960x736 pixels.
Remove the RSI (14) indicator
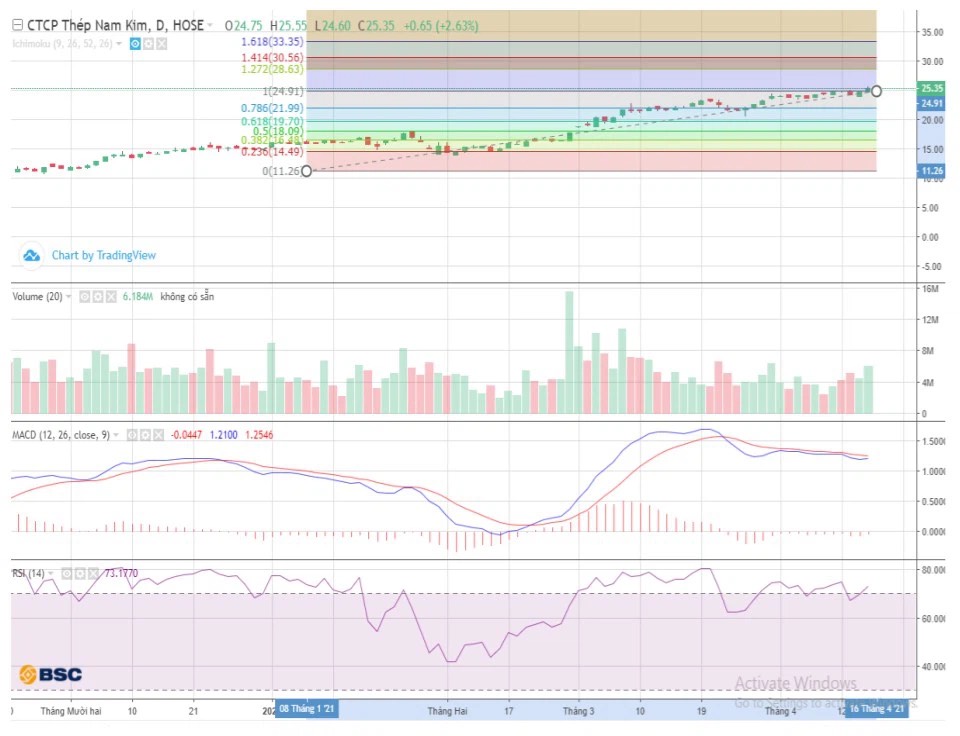coord(93,574)
